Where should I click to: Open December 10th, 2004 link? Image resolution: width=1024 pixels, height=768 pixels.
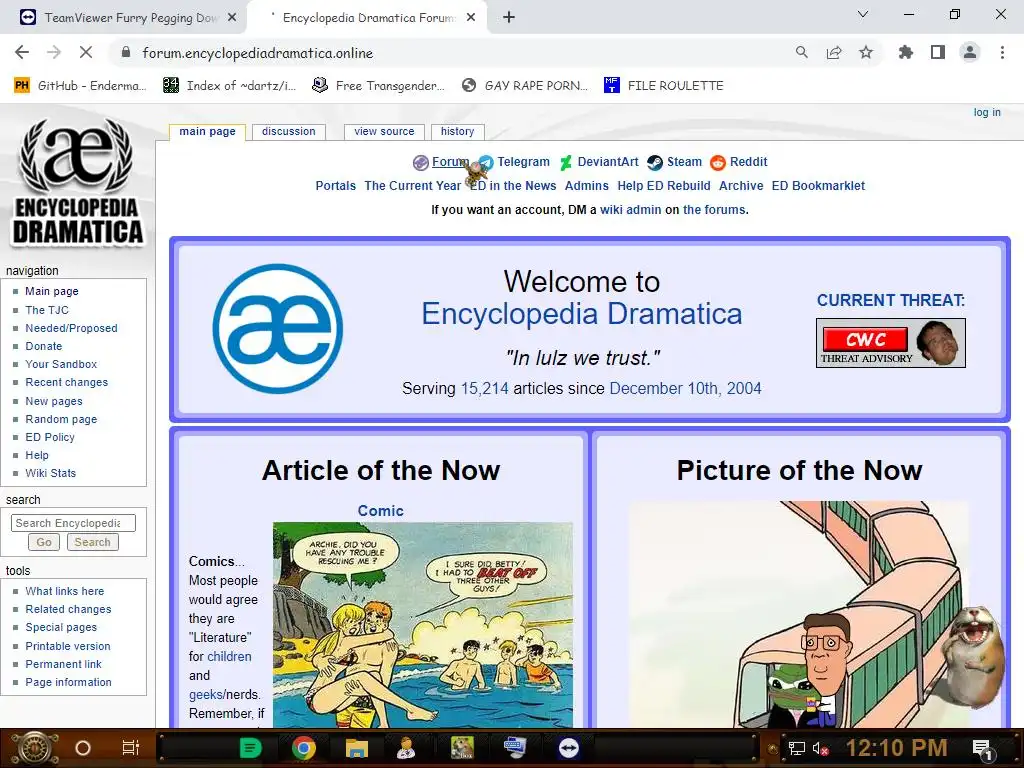[685, 389]
